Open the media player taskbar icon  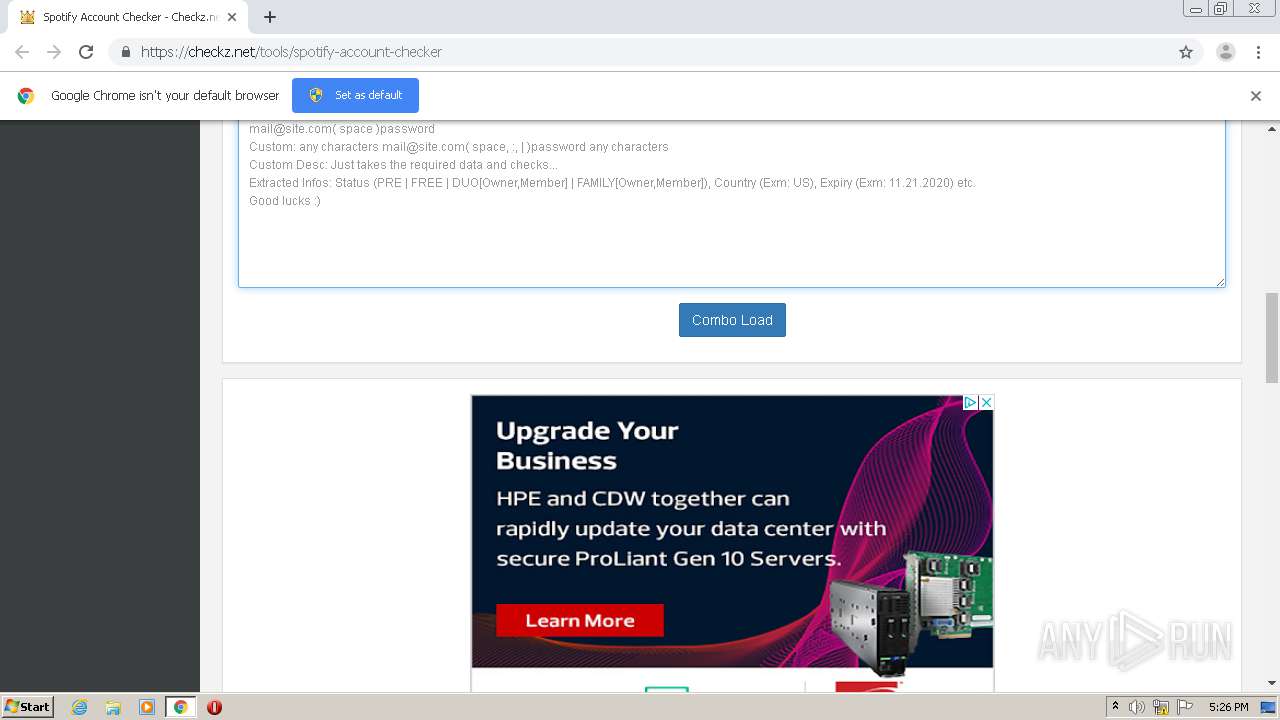[x=147, y=707]
